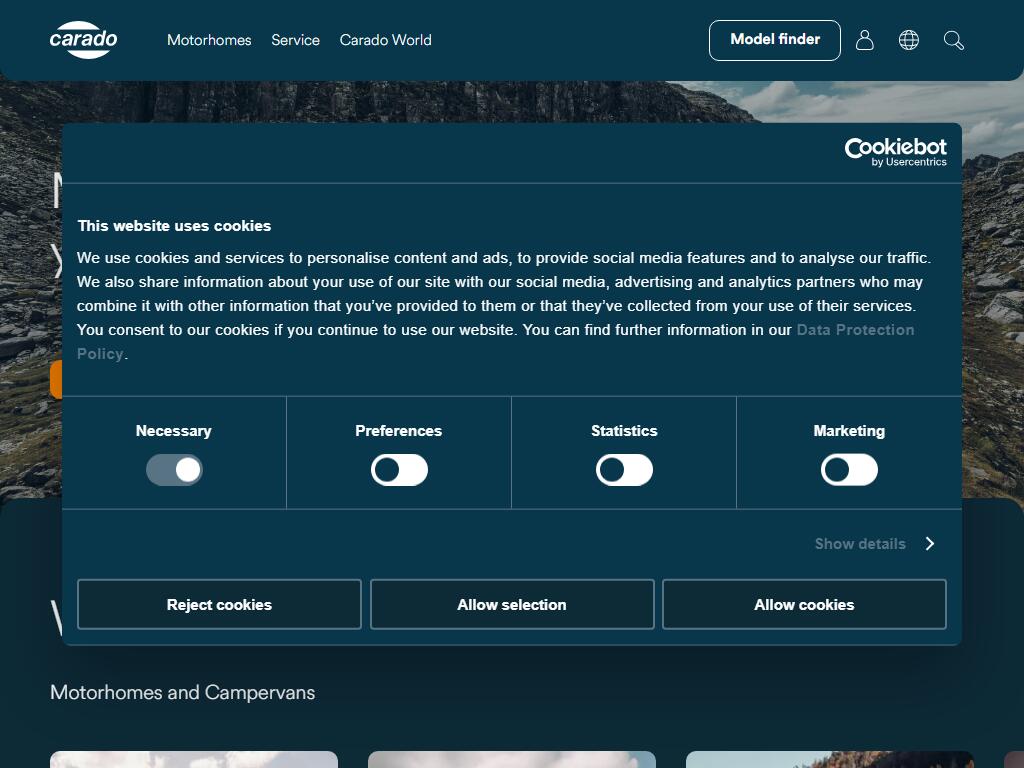The height and width of the screenshot is (768, 1024).
Task: Open the Motorhomes navigation menu
Action: [x=209, y=40]
